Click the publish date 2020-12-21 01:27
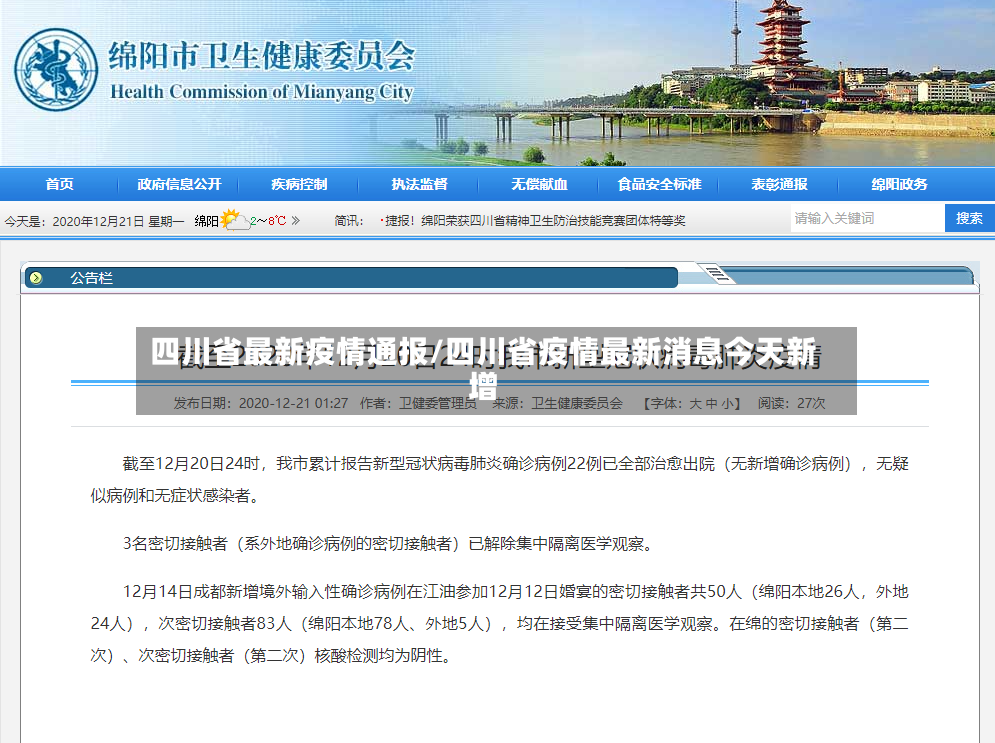This screenshot has height=743, width=995. click(x=293, y=404)
